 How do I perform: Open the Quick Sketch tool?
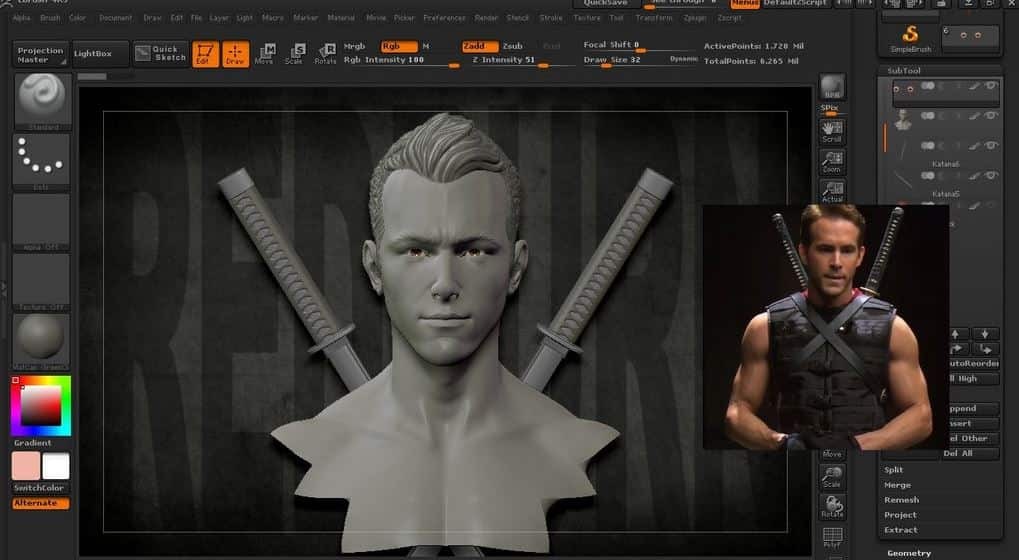click(x=161, y=53)
